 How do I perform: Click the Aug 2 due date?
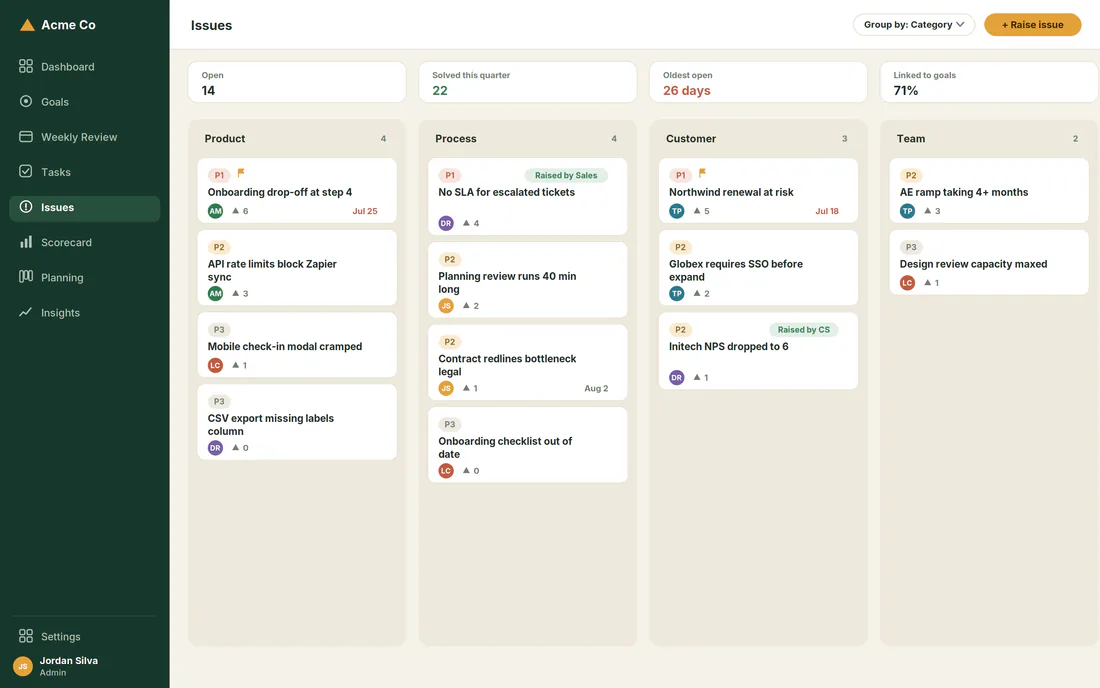tap(596, 389)
